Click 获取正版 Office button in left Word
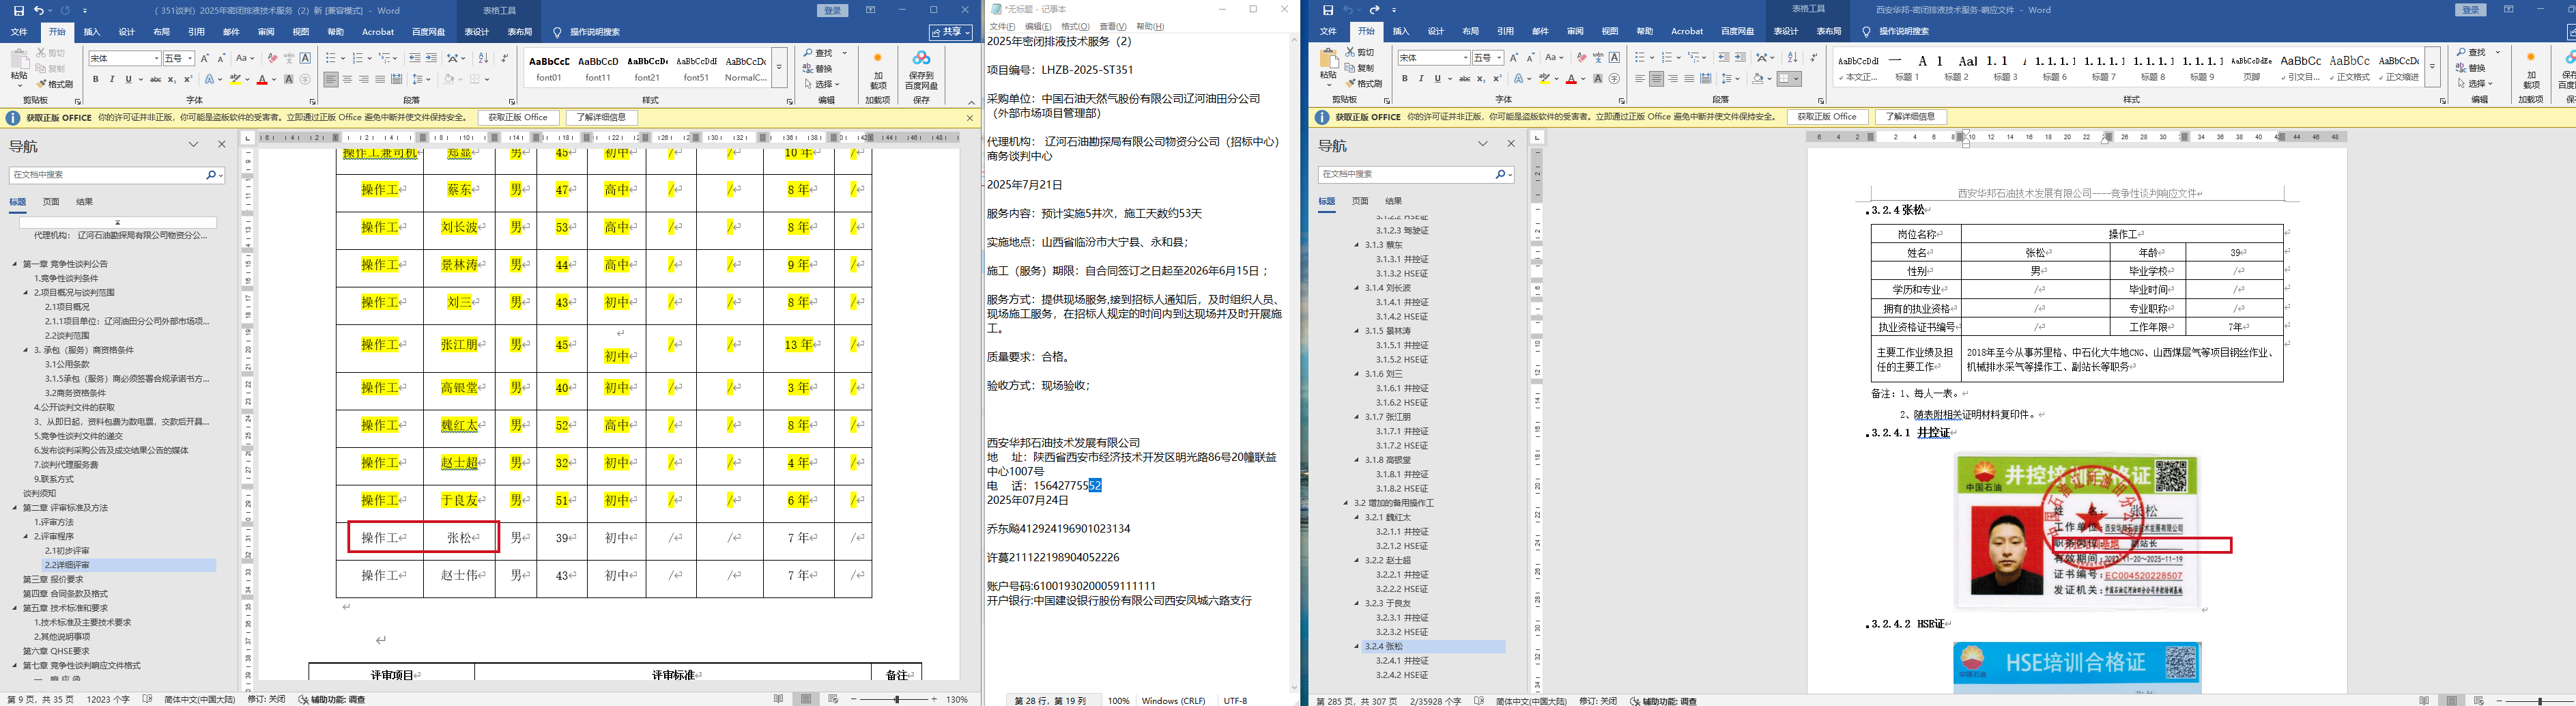Image resolution: width=2576 pixels, height=706 pixels. pyautogui.click(x=518, y=118)
